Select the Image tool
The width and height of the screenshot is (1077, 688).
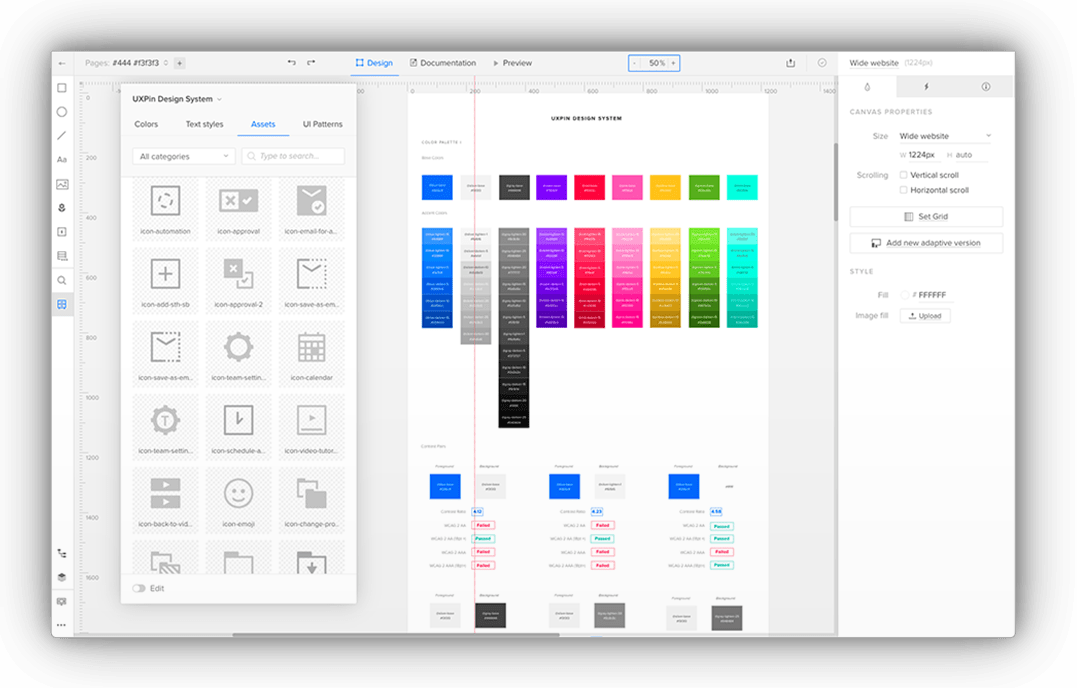coord(62,182)
